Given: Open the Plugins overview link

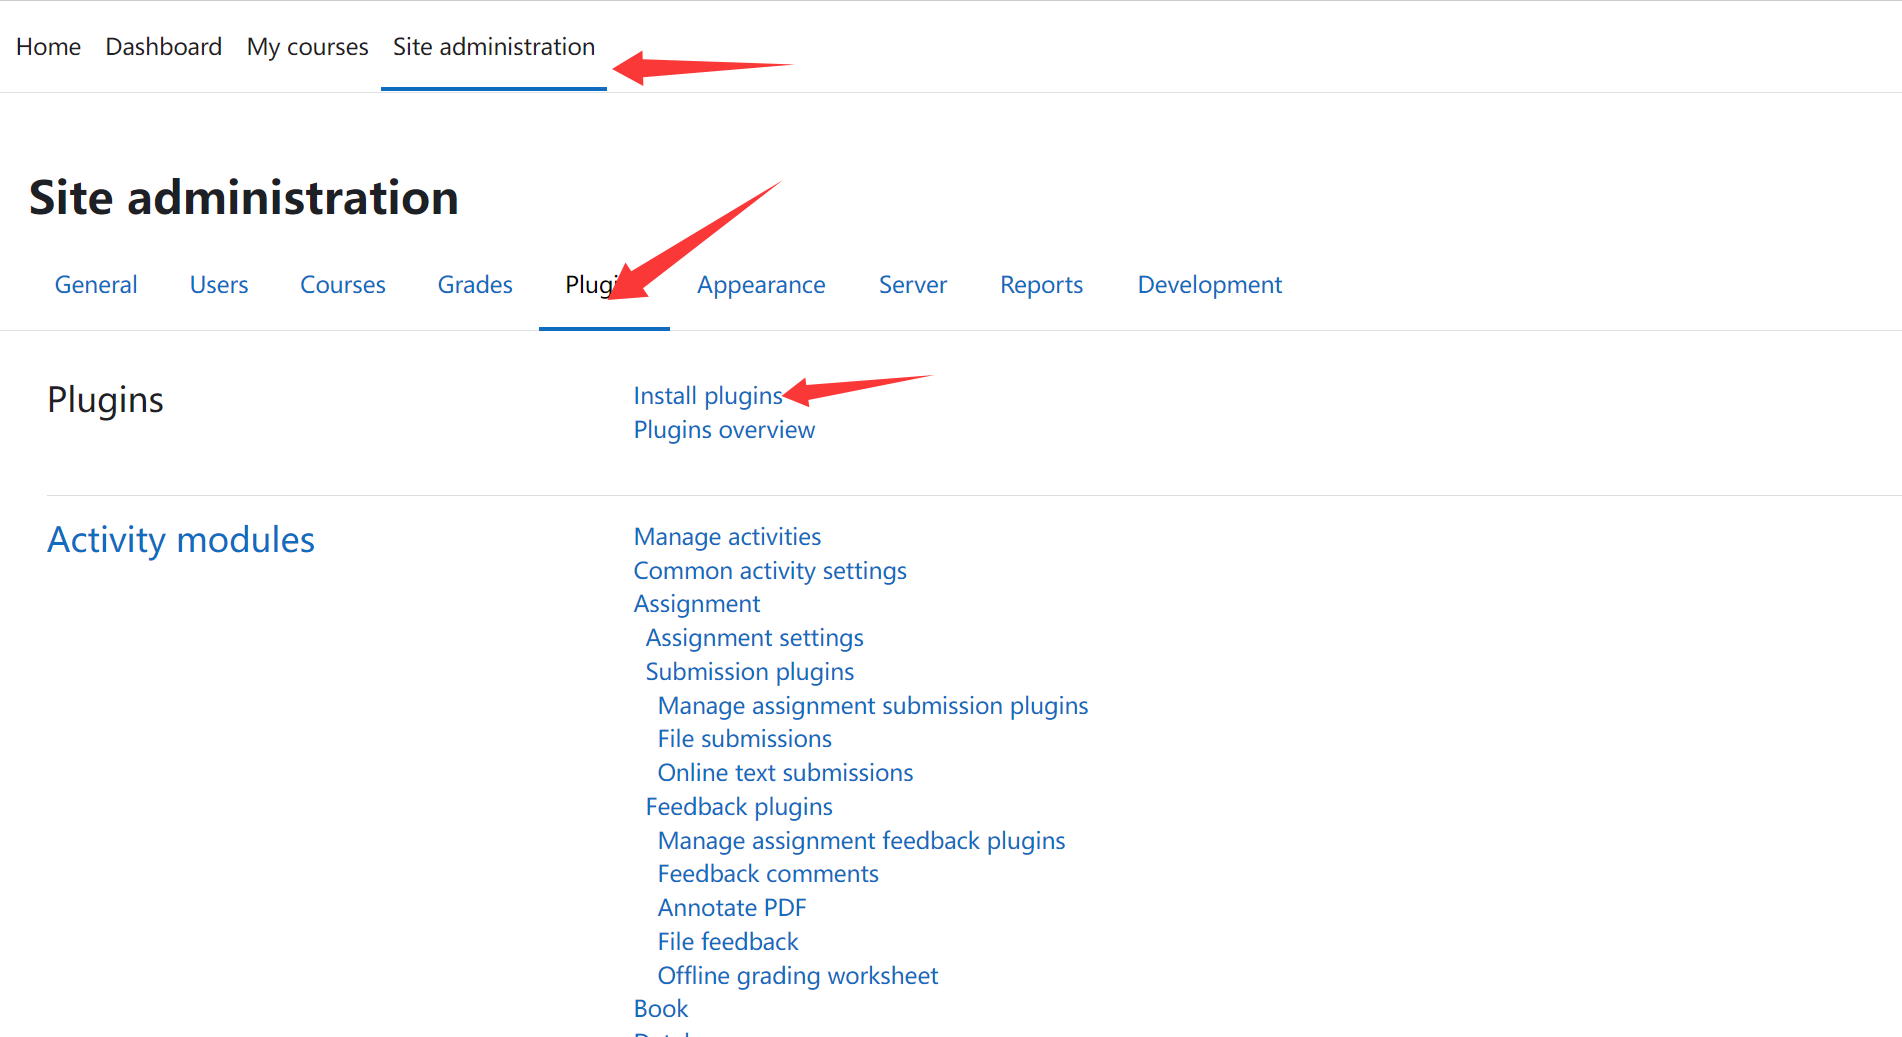Looking at the screenshot, I should [724, 430].
